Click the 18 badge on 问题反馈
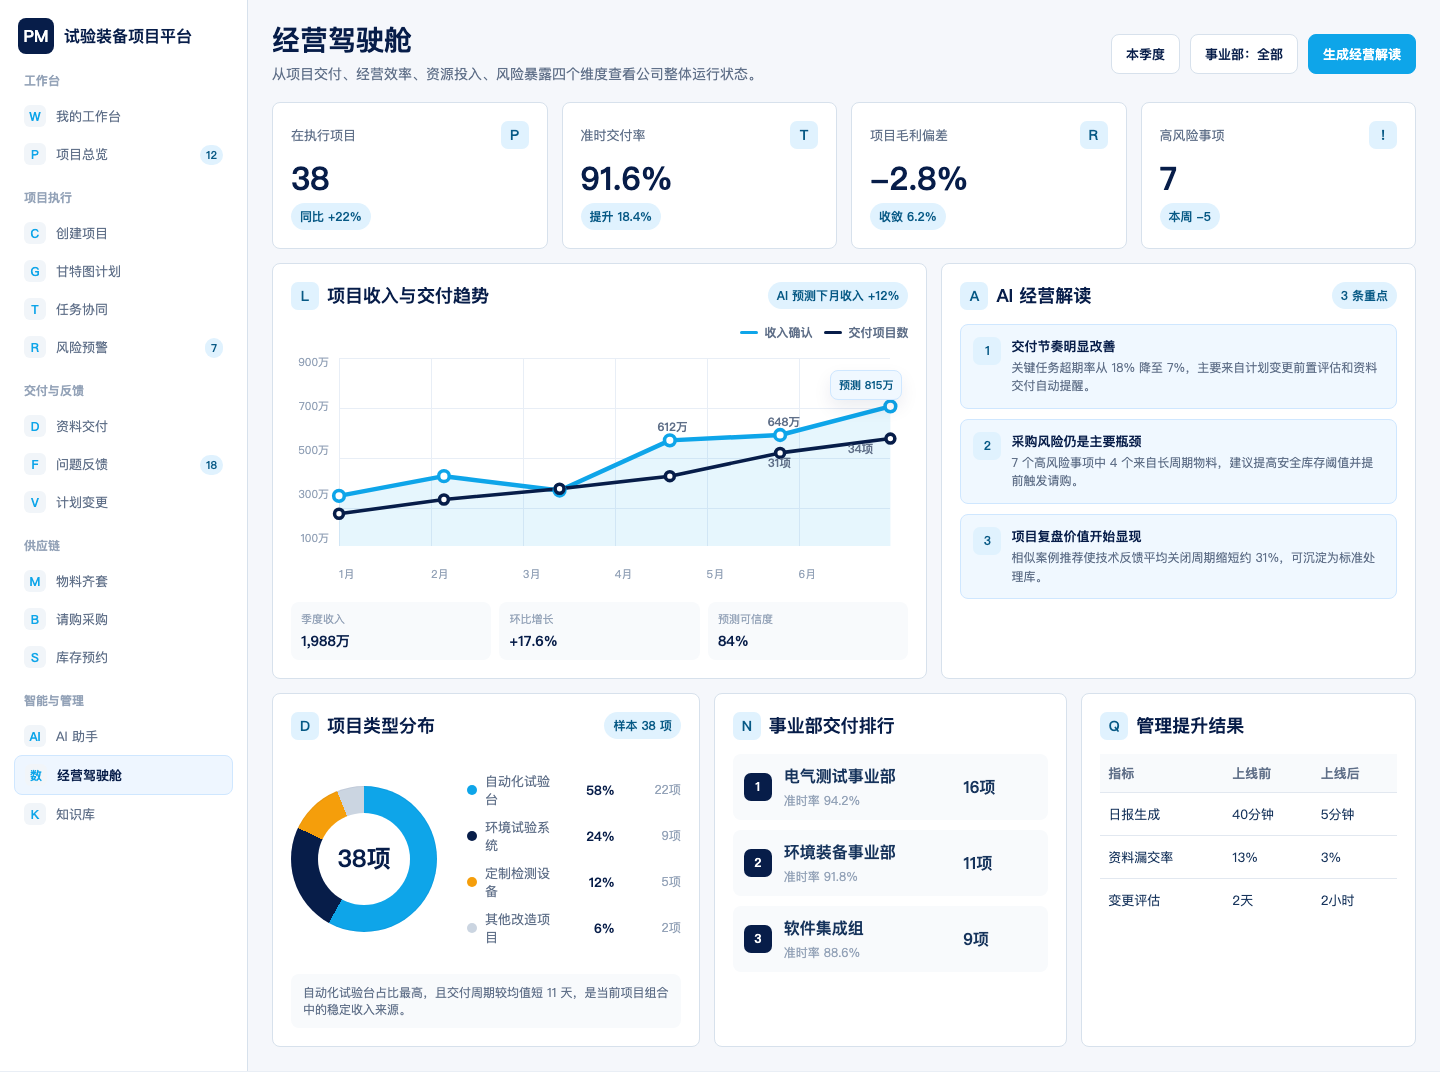 point(211,465)
